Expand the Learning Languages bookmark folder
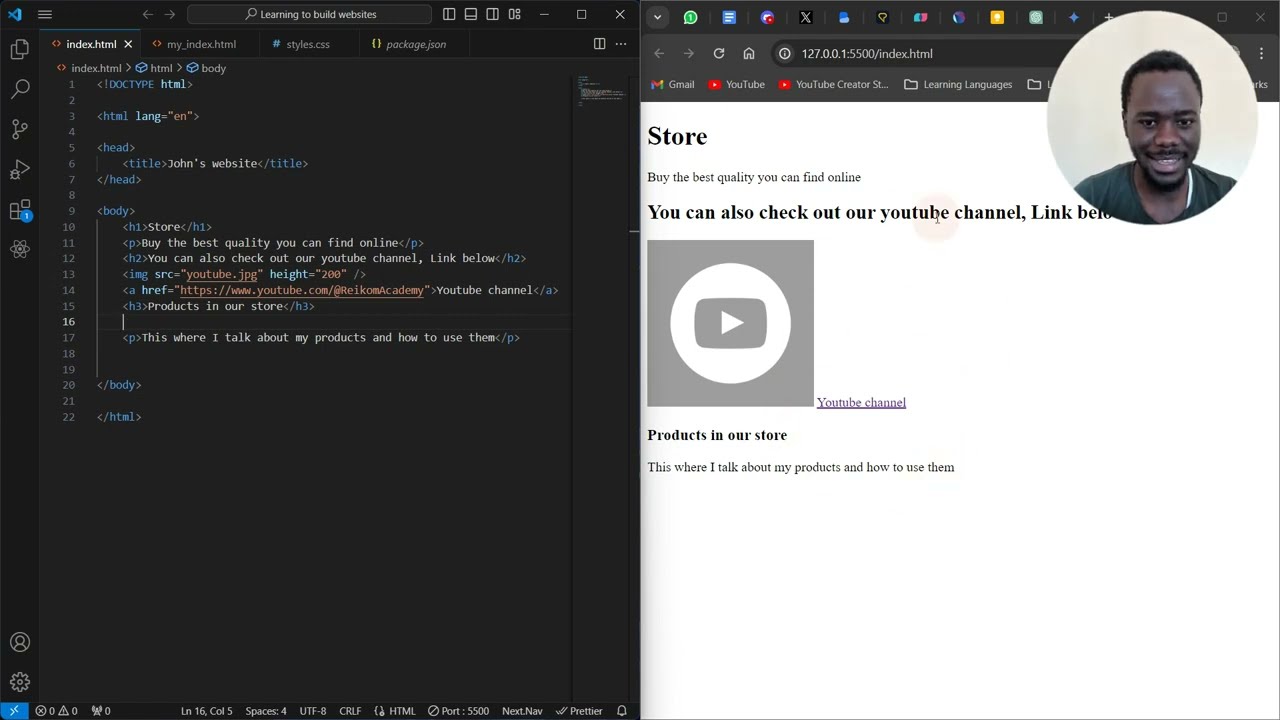 (x=958, y=84)
